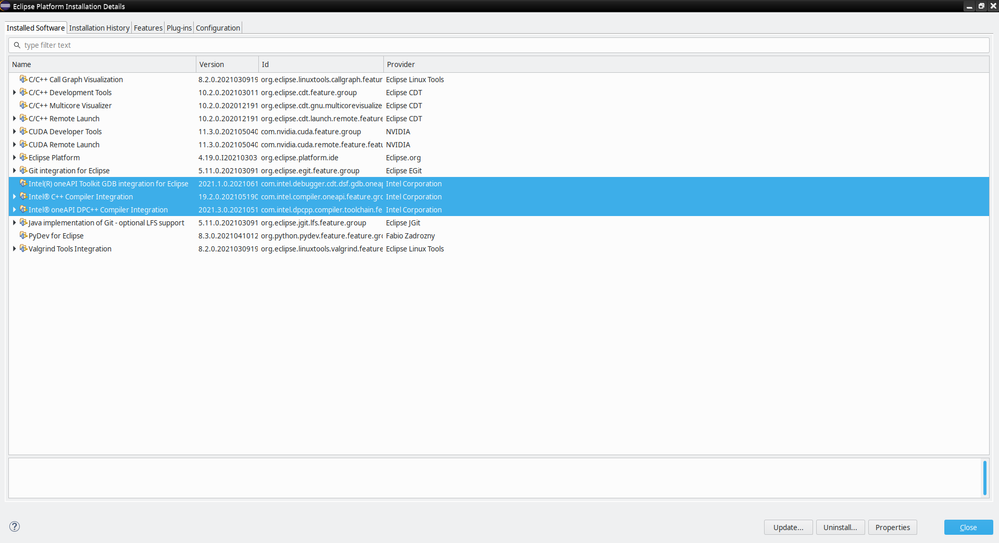The width and height of the screenshot is (999, 543).
Task: Select the Valgrind Tools Integration row name
Action: pyautogui.click(x=70, y=249)
